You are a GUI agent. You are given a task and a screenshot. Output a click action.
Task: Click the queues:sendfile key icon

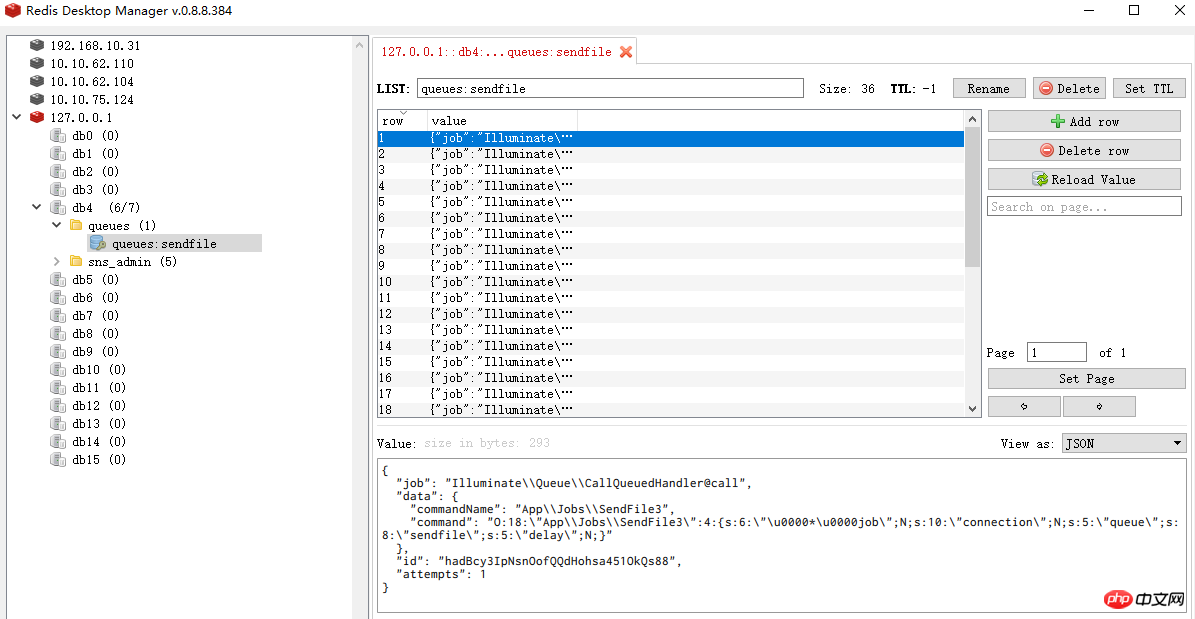tap(98, 243)
